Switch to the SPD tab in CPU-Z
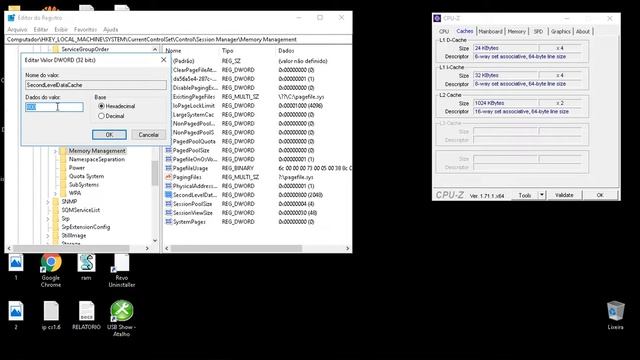640x360 pixels. [x=538, y=31]
